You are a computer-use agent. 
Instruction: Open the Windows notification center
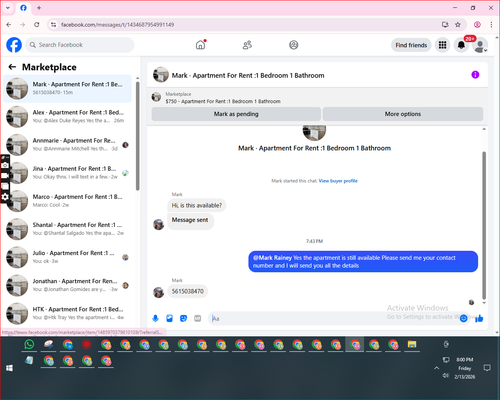[487, 368]
